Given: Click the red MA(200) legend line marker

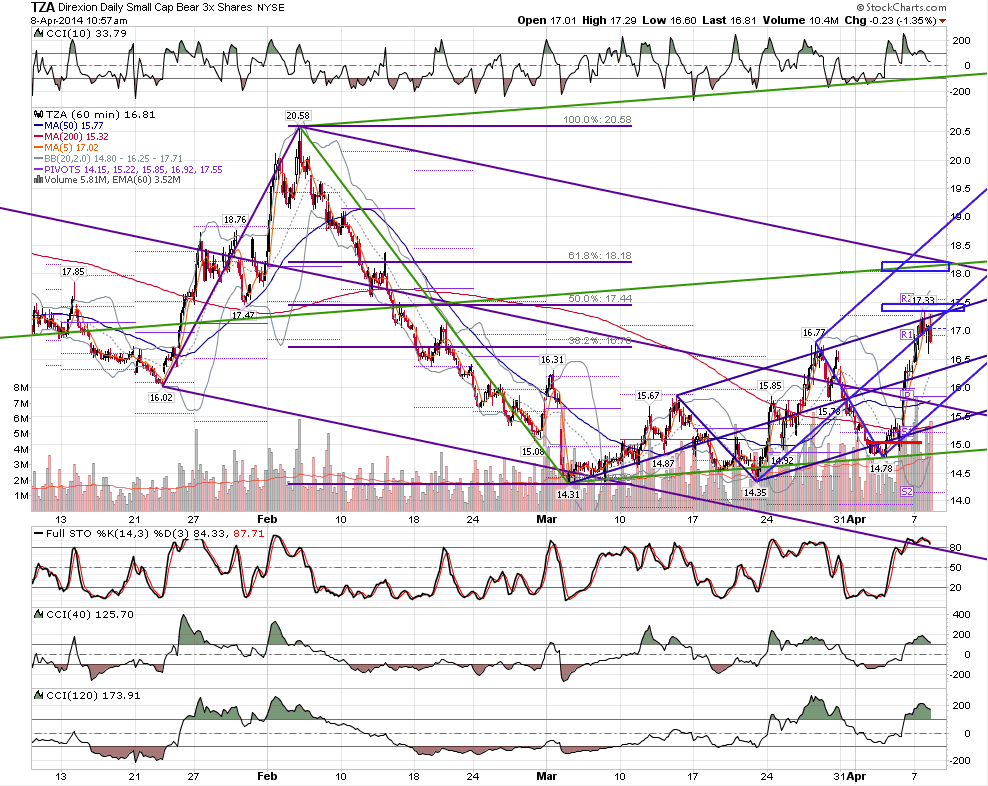Looking at the screenshot, I should coord(38,137).
